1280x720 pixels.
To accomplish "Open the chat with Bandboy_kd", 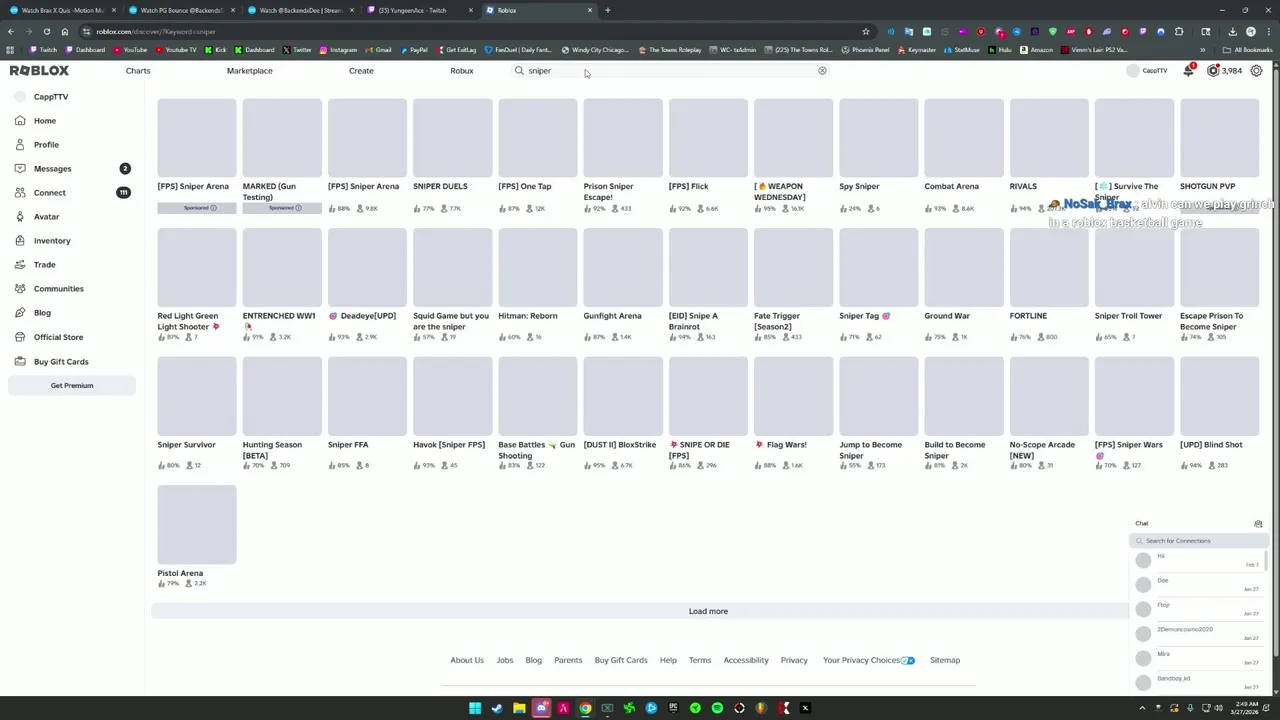I will [1198, 682].
